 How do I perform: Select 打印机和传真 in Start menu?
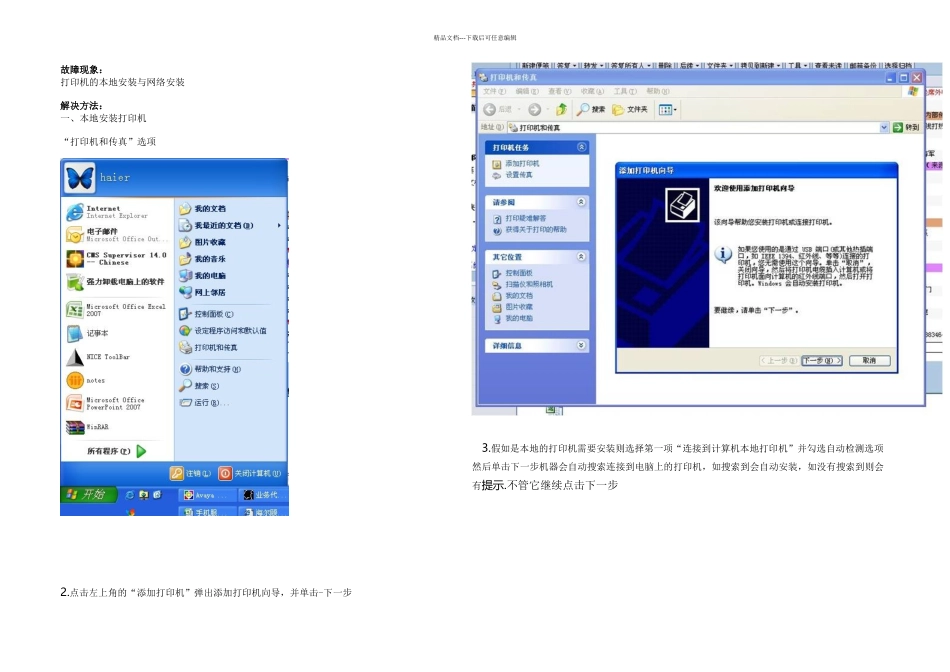pyautogui.click(x=209, y=348)
